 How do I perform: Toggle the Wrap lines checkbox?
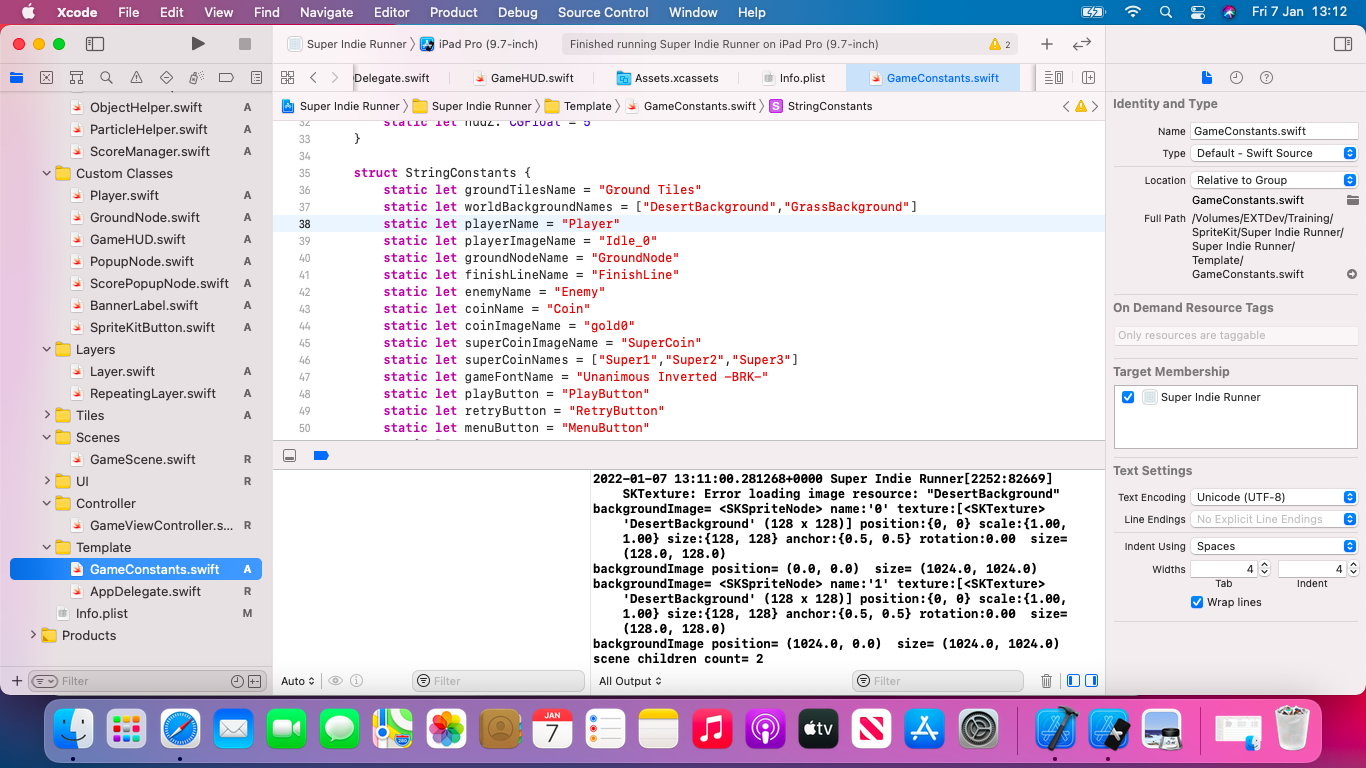coord(1197,602)
